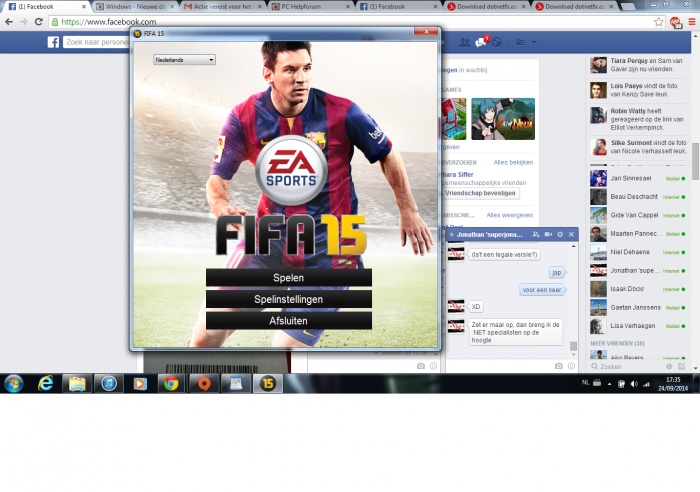Click Alles weergeven link
The image size is (700, 492).
tap(509, 215)
